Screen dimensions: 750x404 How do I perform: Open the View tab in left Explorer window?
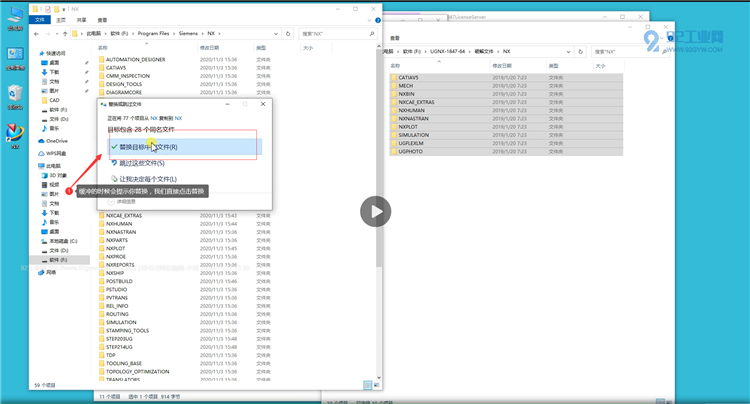click(x=102, y=20)
